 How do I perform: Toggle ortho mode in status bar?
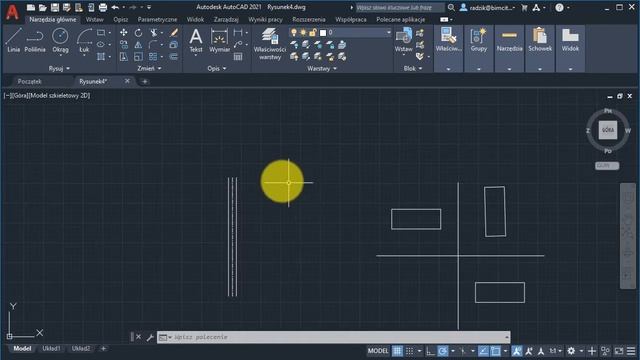(x=430, y=351)
